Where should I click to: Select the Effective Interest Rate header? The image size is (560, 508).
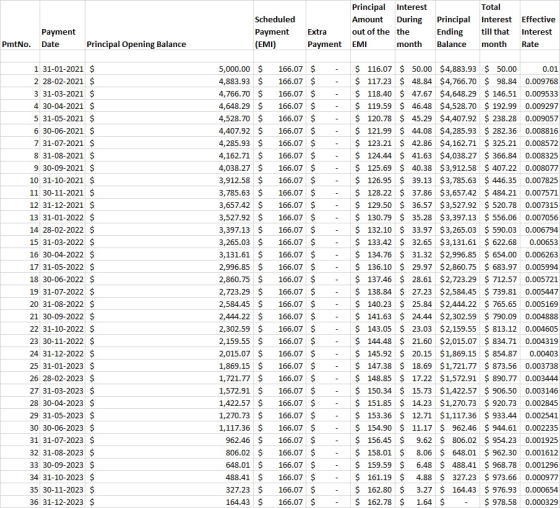tap(540, 25)
